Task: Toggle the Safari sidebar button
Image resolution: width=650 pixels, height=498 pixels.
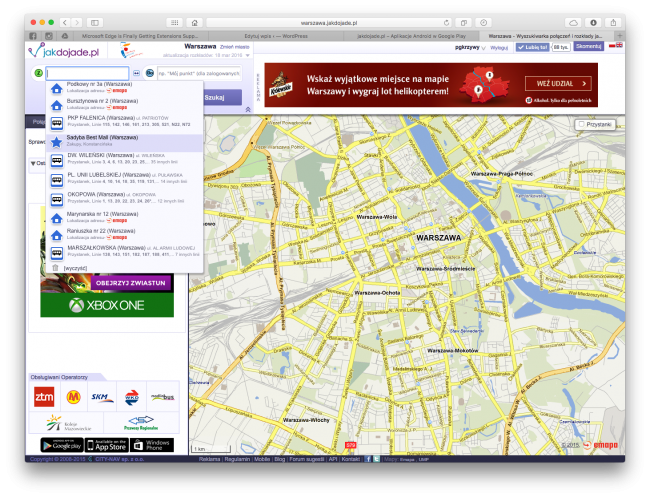Action: point(95,22)
